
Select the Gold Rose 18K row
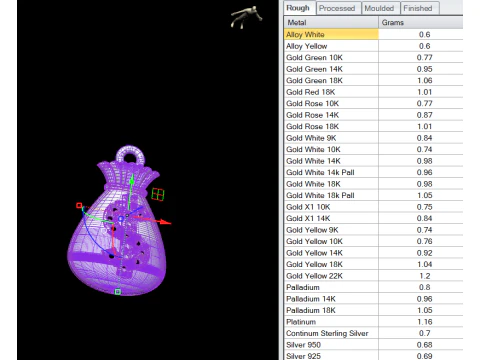coord(374,126)
